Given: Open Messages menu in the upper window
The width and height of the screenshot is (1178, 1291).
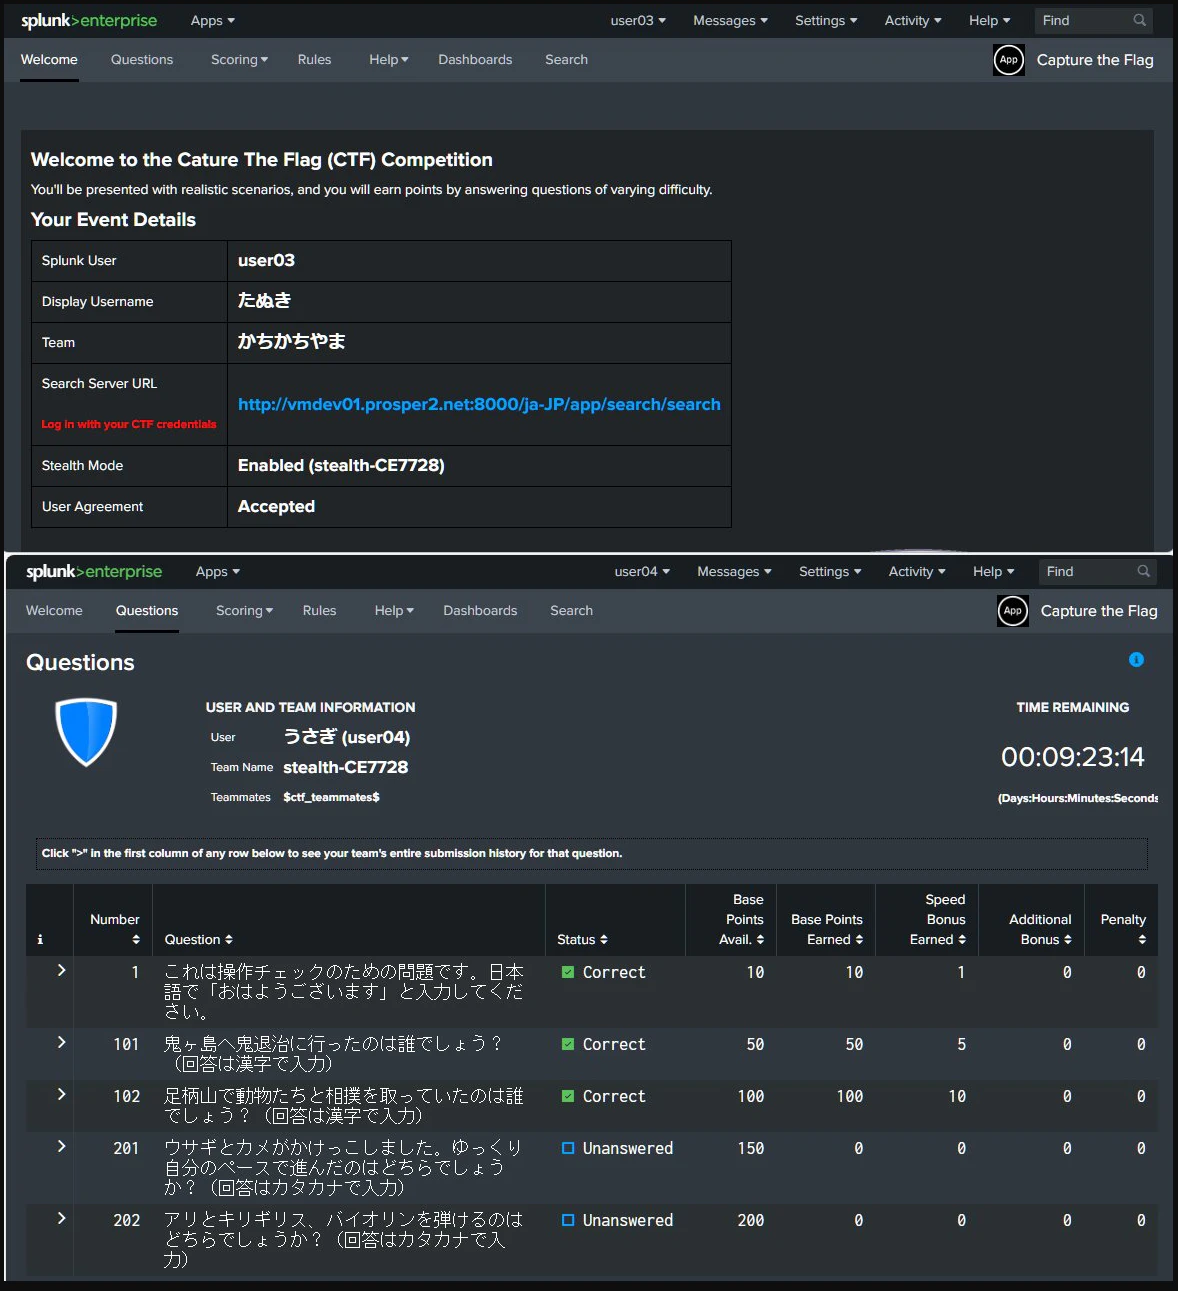Looking at the screenshot, I should pos(730,20).
